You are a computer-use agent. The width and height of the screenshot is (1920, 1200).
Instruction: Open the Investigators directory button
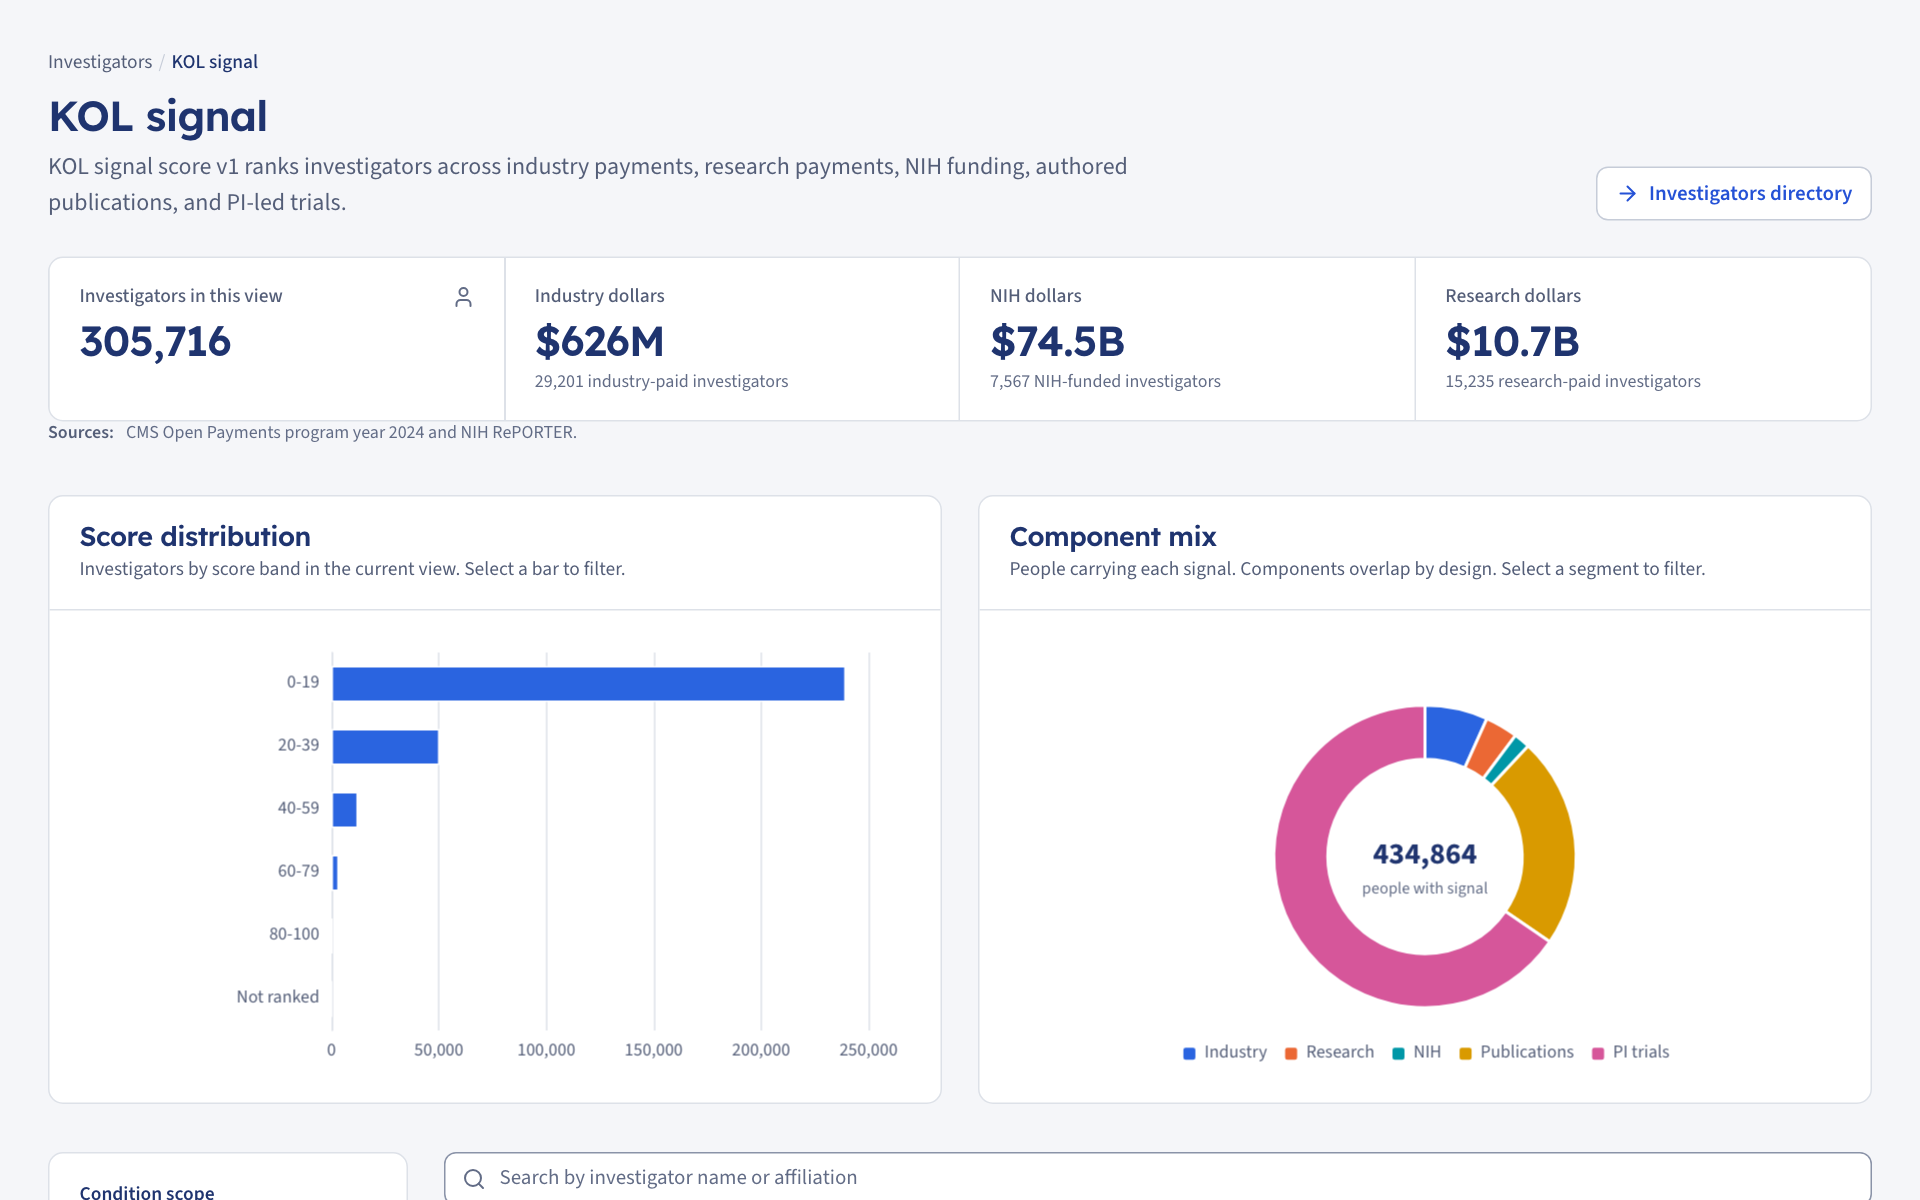click(1733, 193)
